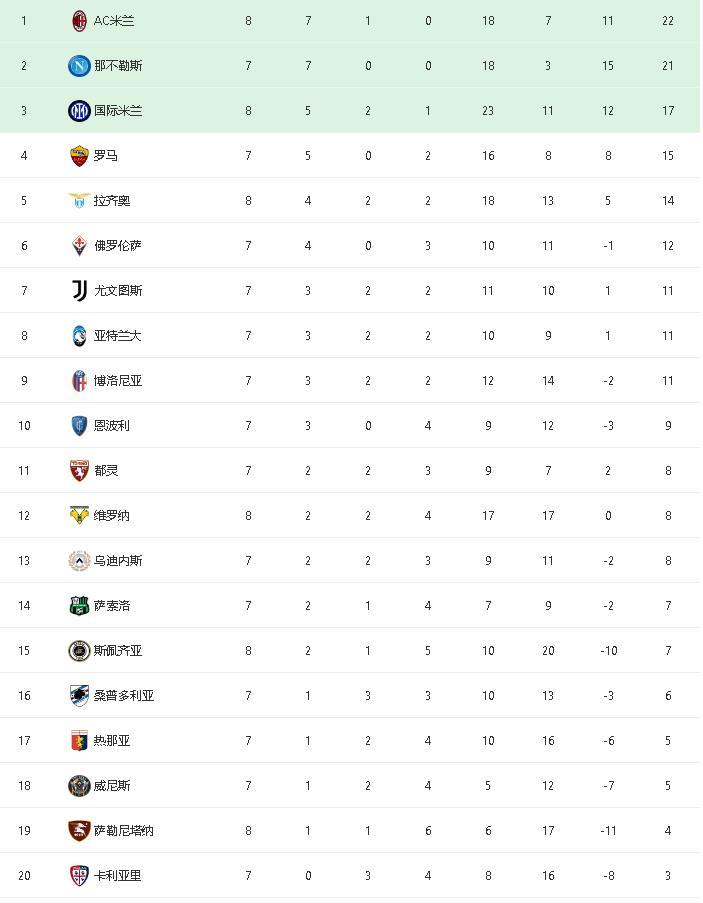This screenshot has height=903, width=703.
Task: Click the Roma club crest
Action: [79, 155]
